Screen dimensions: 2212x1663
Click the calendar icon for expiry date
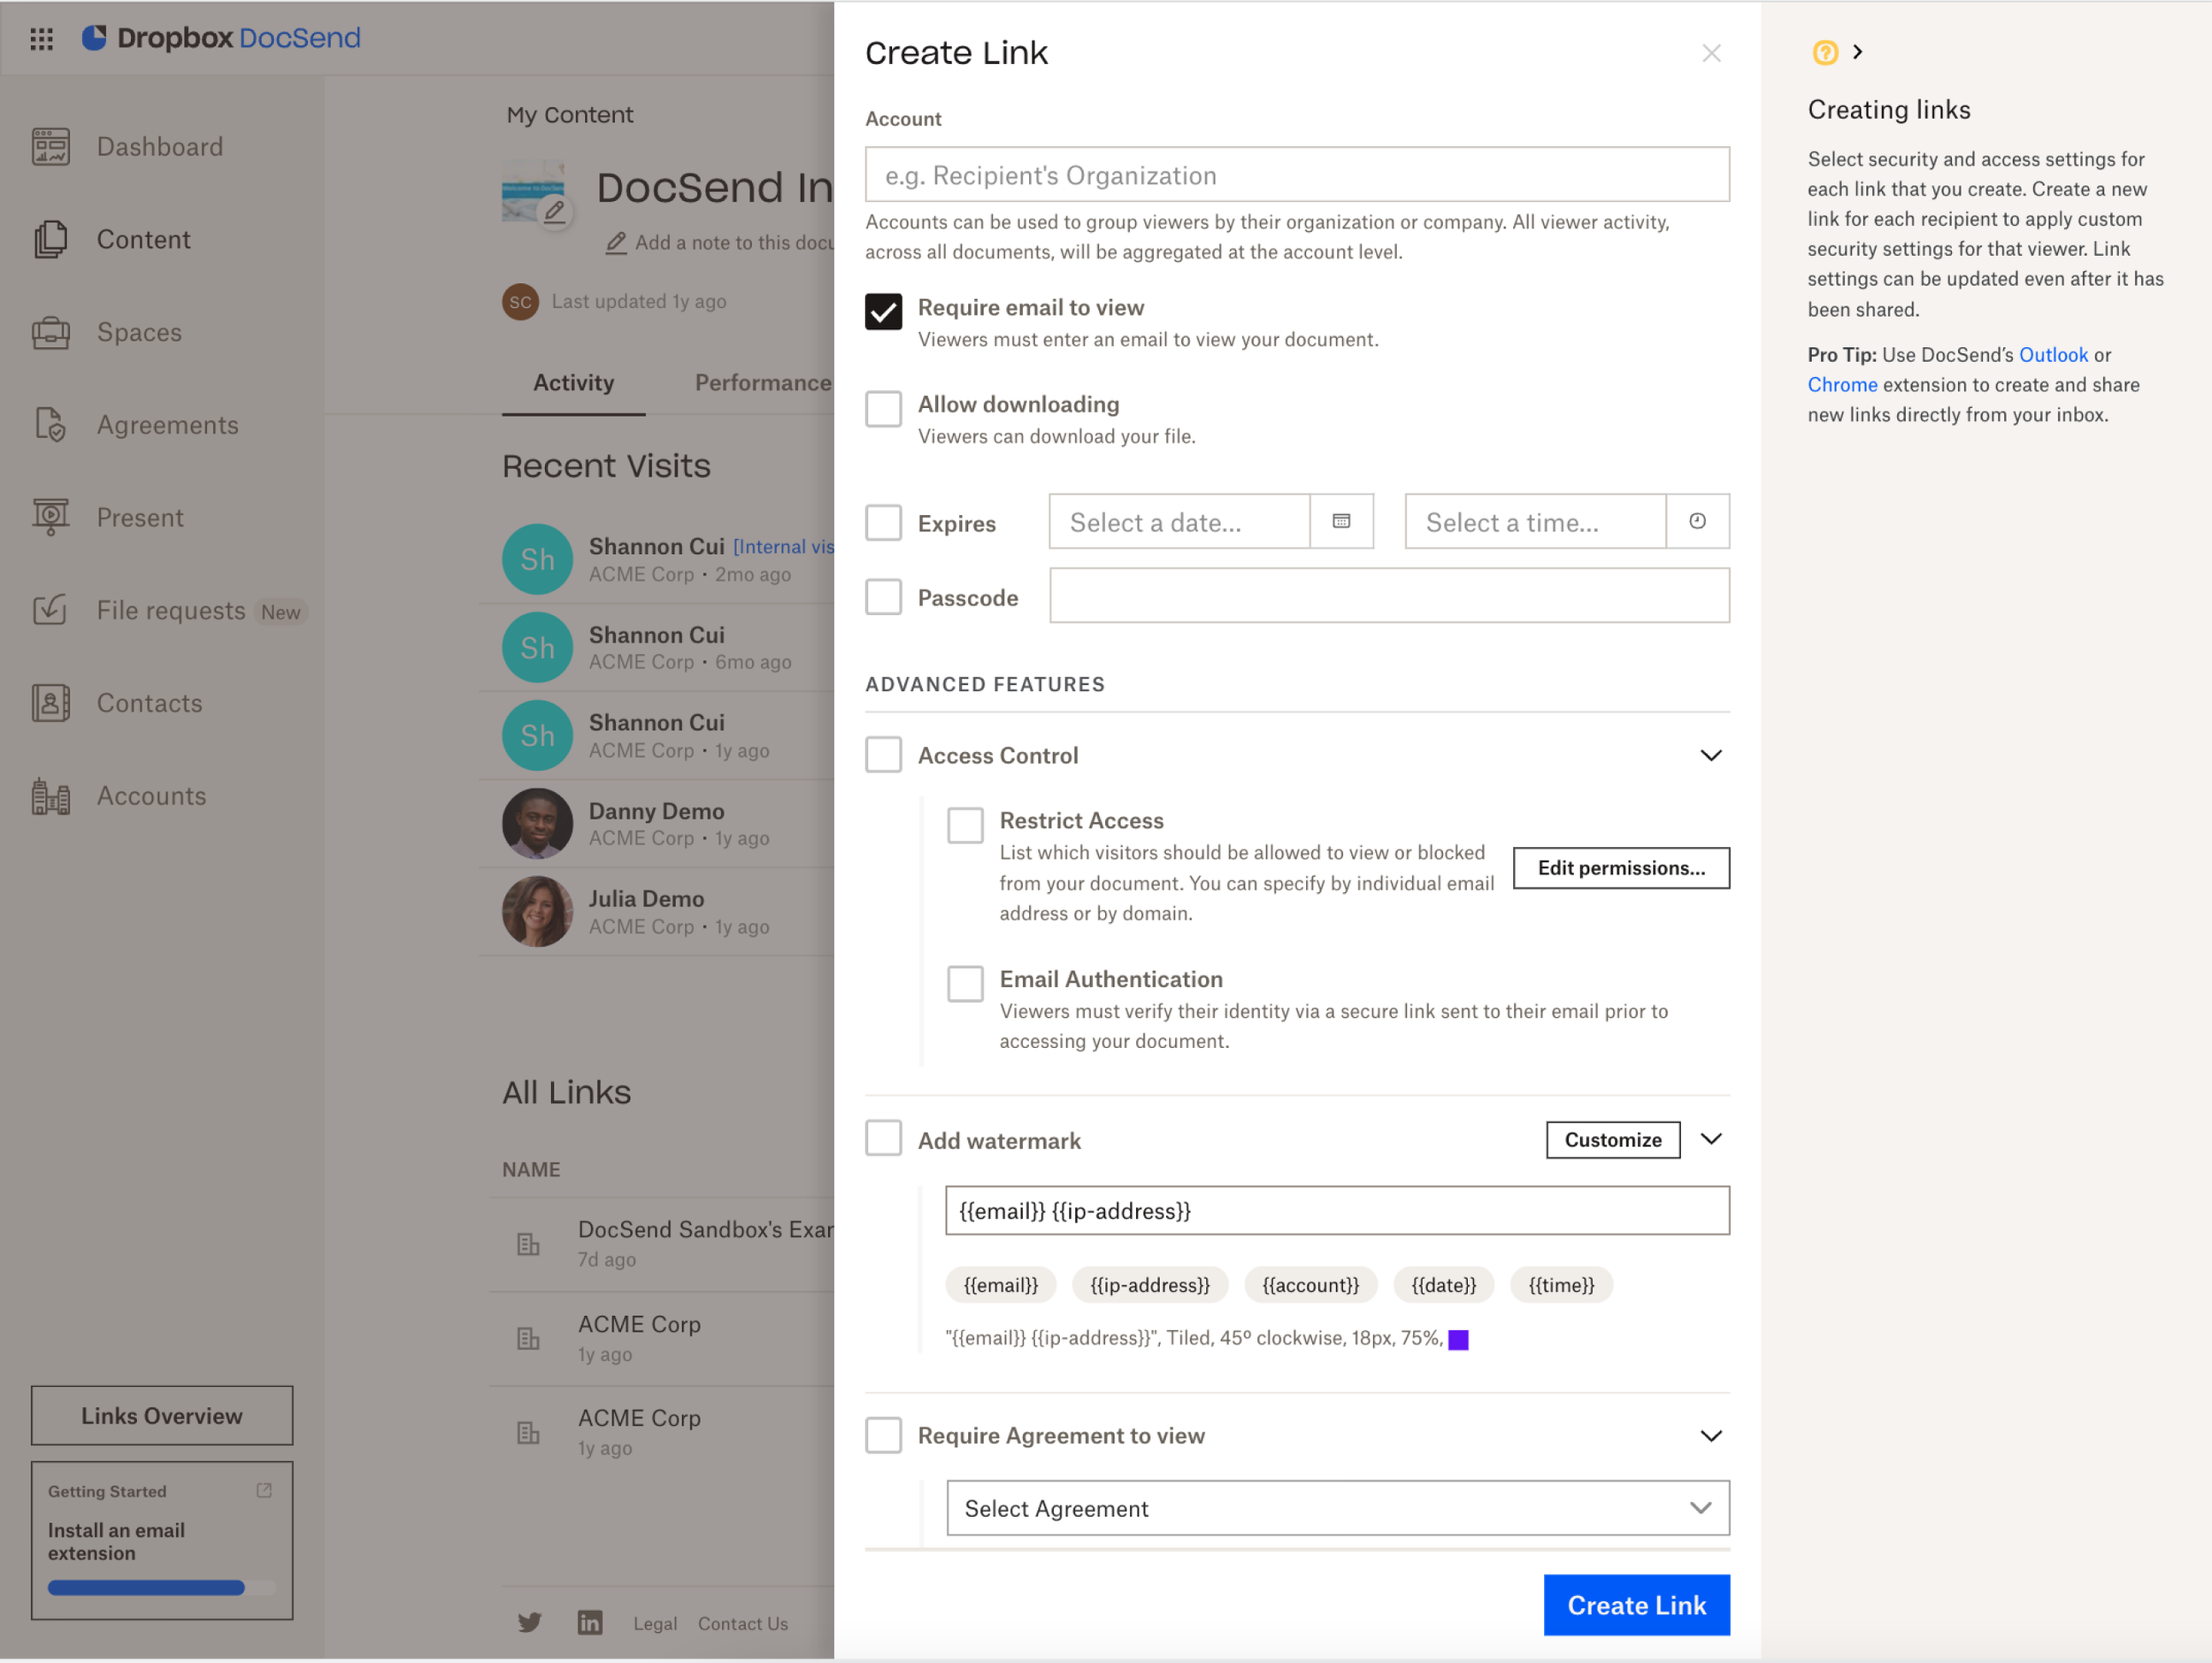(1341, 521)
